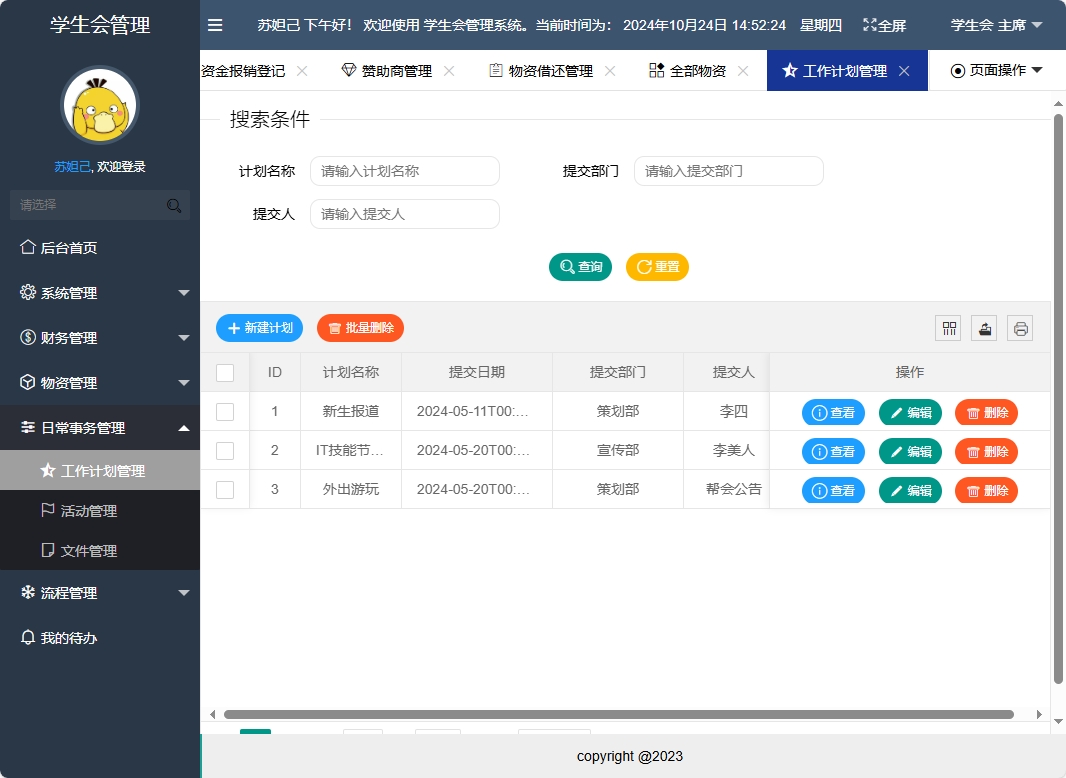The width and height of the screenshot is (1066, 778).
Task: Click the 新建计划 button
Action: (259, 327)
